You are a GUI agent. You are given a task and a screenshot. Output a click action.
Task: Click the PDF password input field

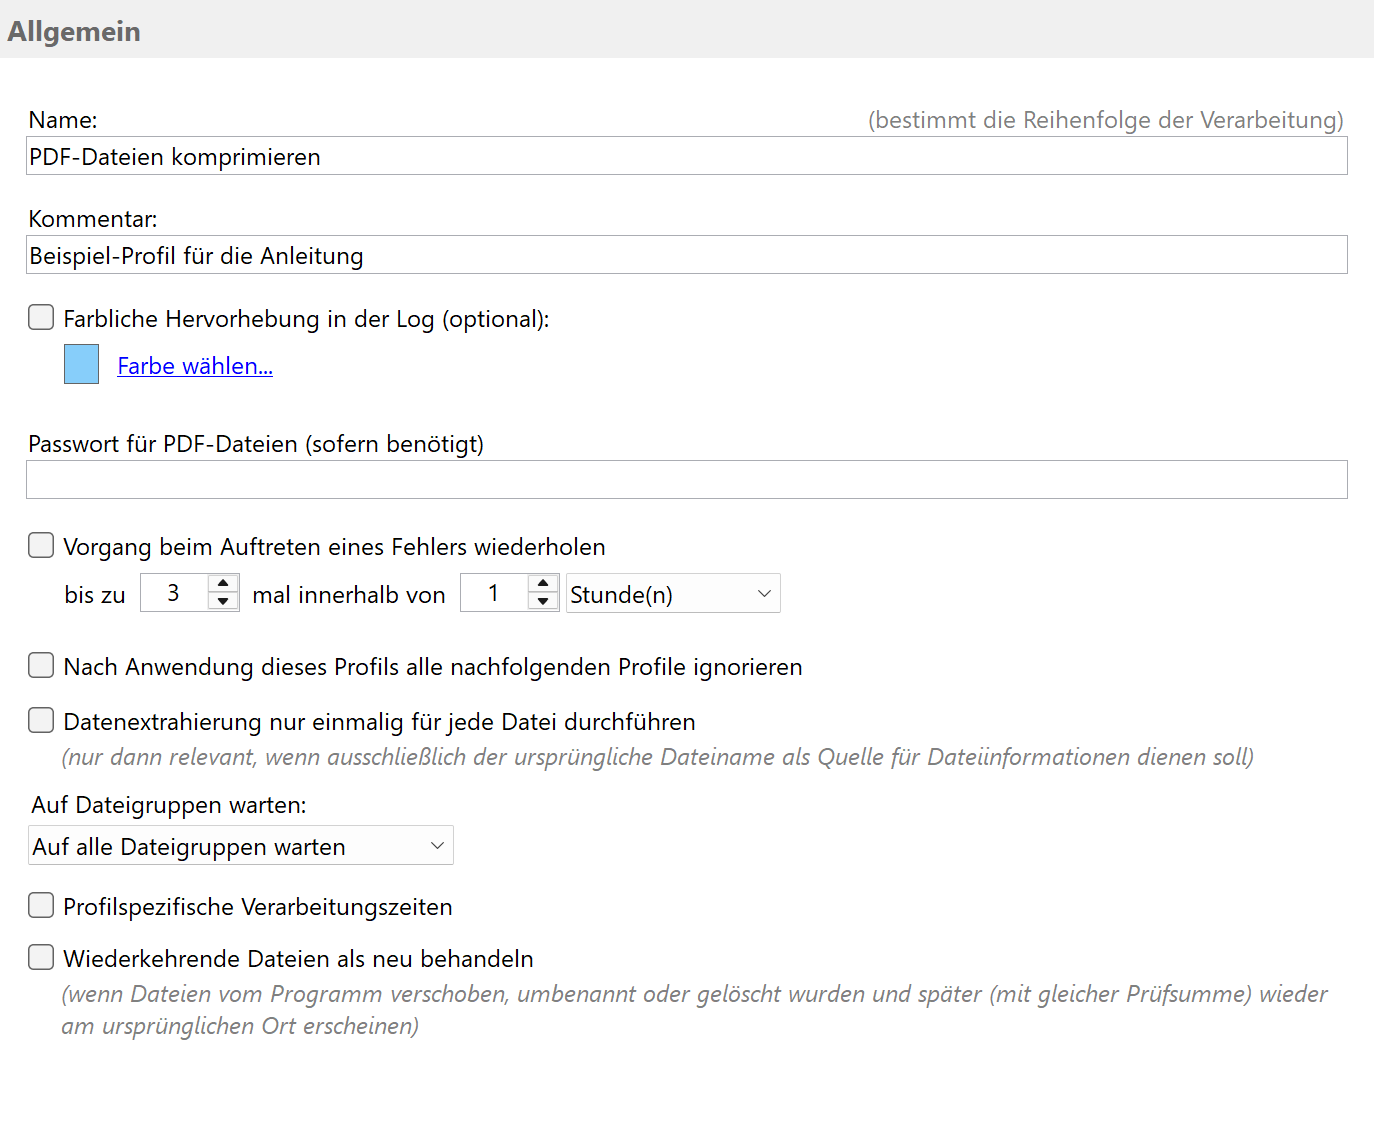pyautogui.click(x=686, y=480)
